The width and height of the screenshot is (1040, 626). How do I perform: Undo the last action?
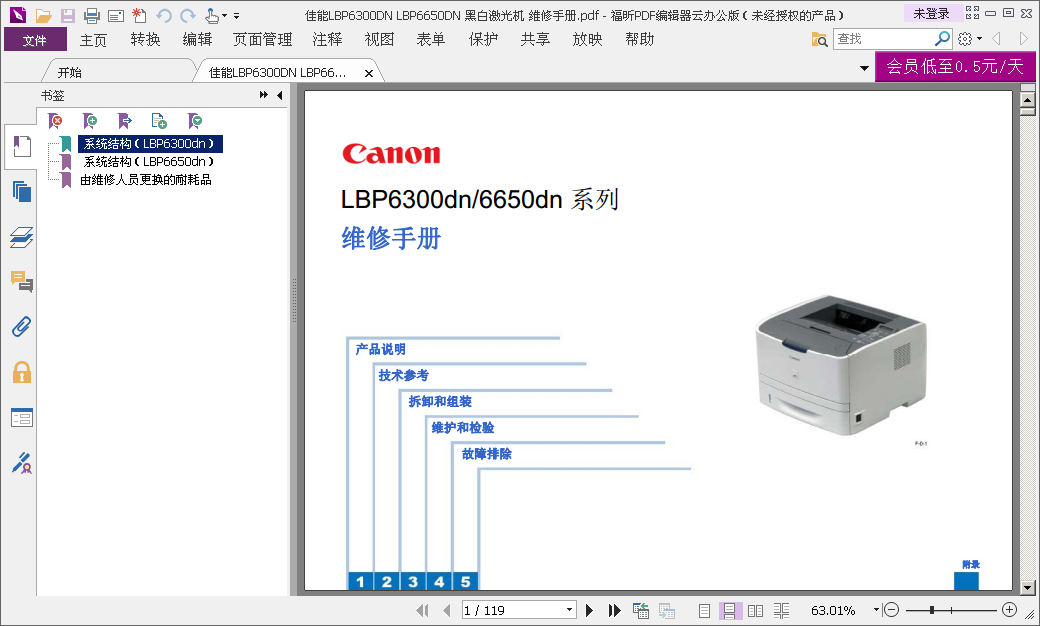[x=164, y=15]
